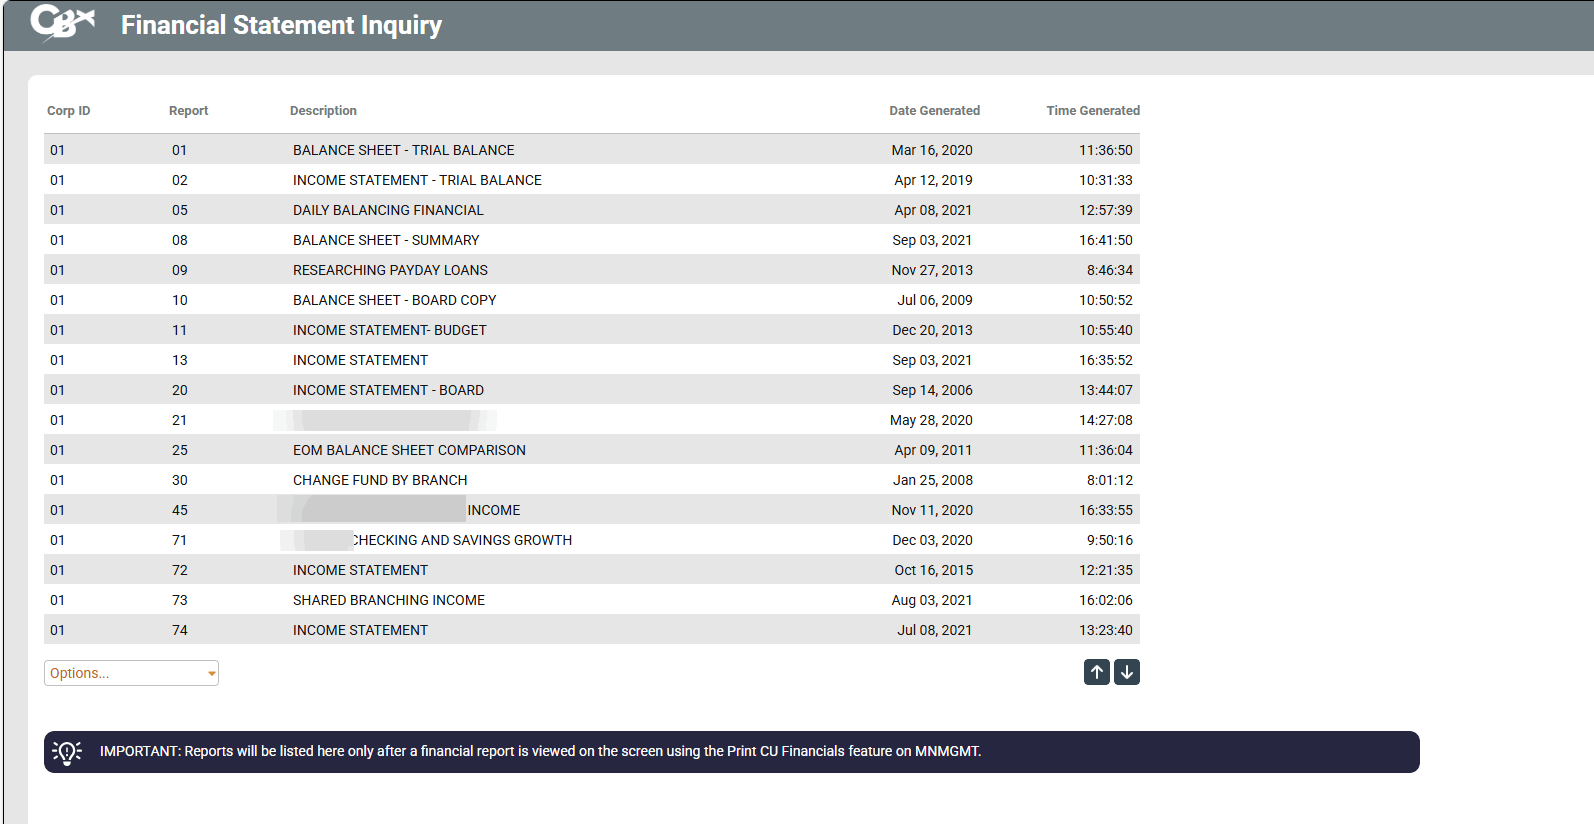Select Researching Payday Loans report
The width and height of the screenshot is (1594, 824).
pos(390,270)
